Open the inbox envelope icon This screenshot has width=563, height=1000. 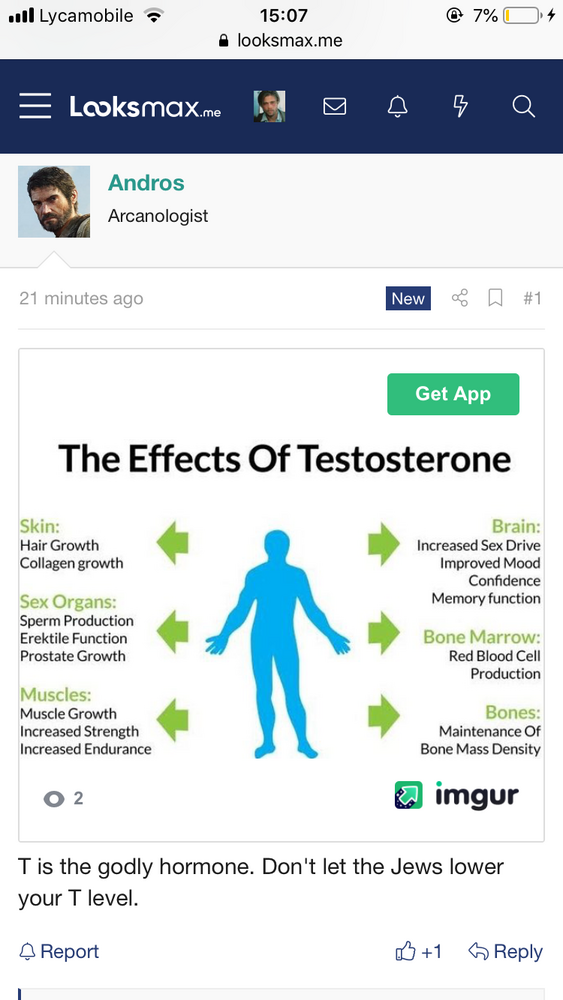tap(335, 106)
